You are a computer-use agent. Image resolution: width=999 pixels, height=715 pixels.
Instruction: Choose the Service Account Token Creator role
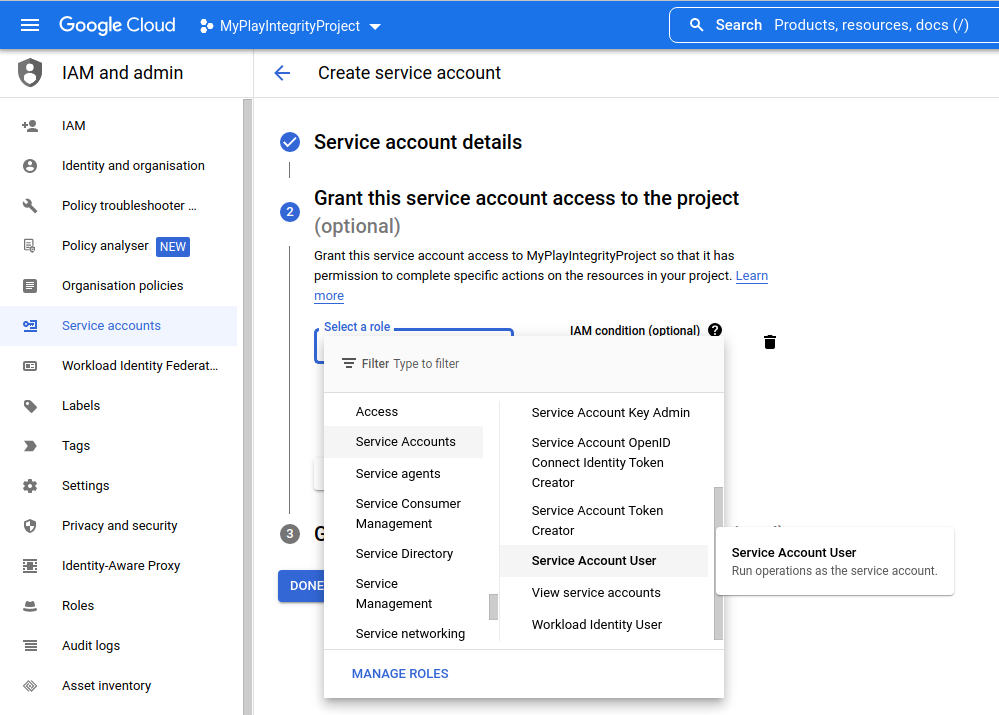(597, 520)
